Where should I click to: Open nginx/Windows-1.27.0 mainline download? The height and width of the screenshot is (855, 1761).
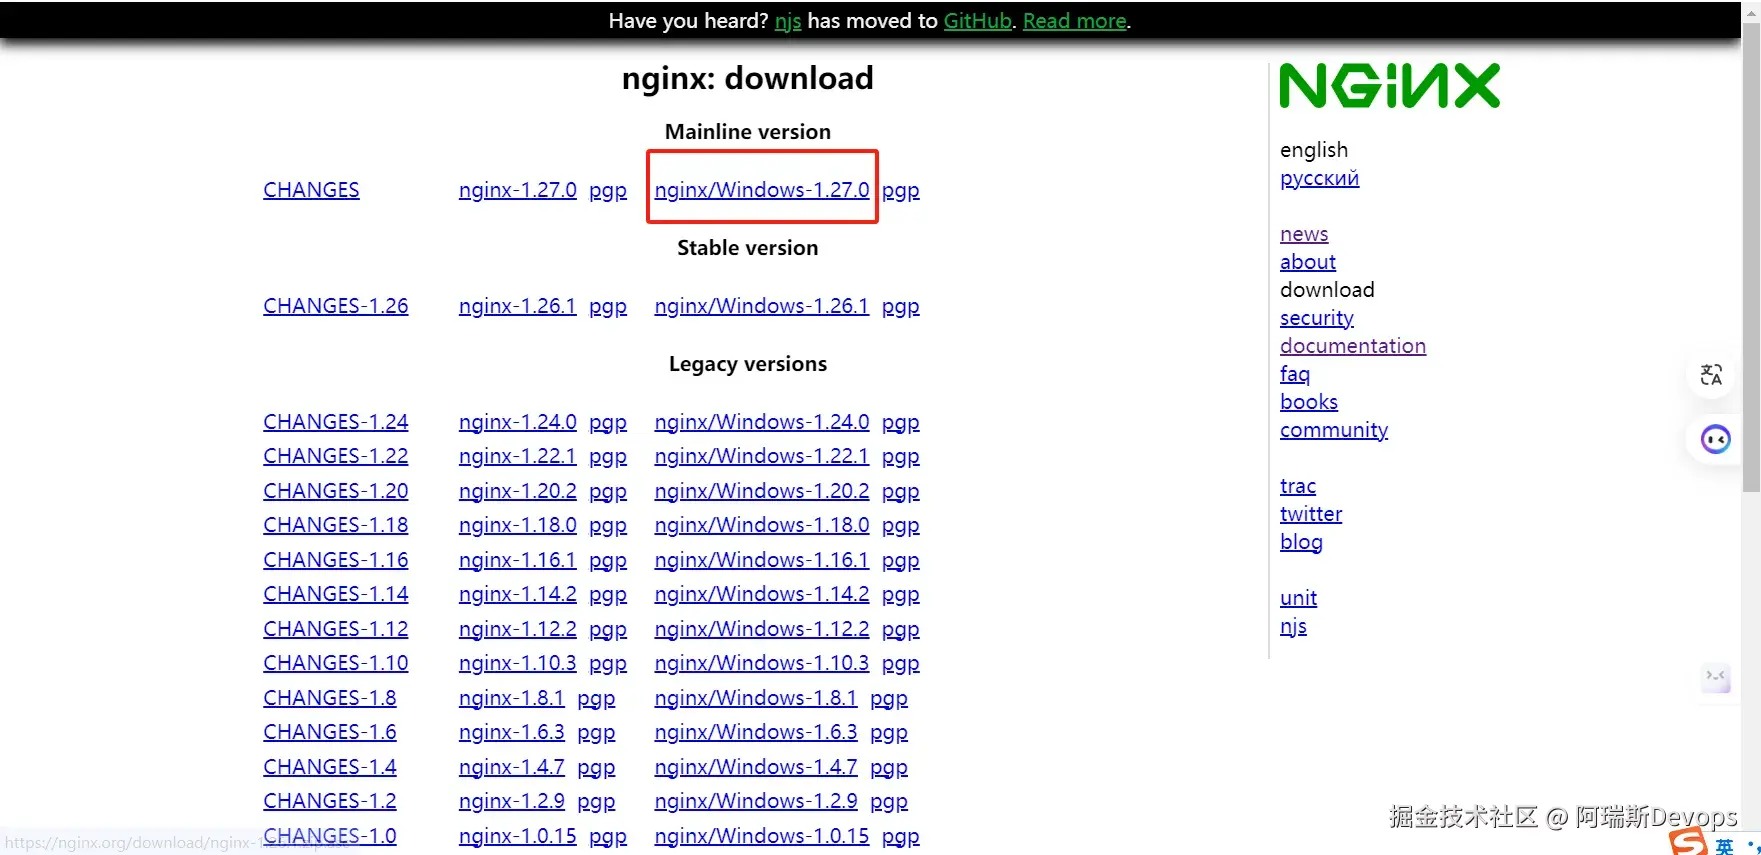pos(762,190)
